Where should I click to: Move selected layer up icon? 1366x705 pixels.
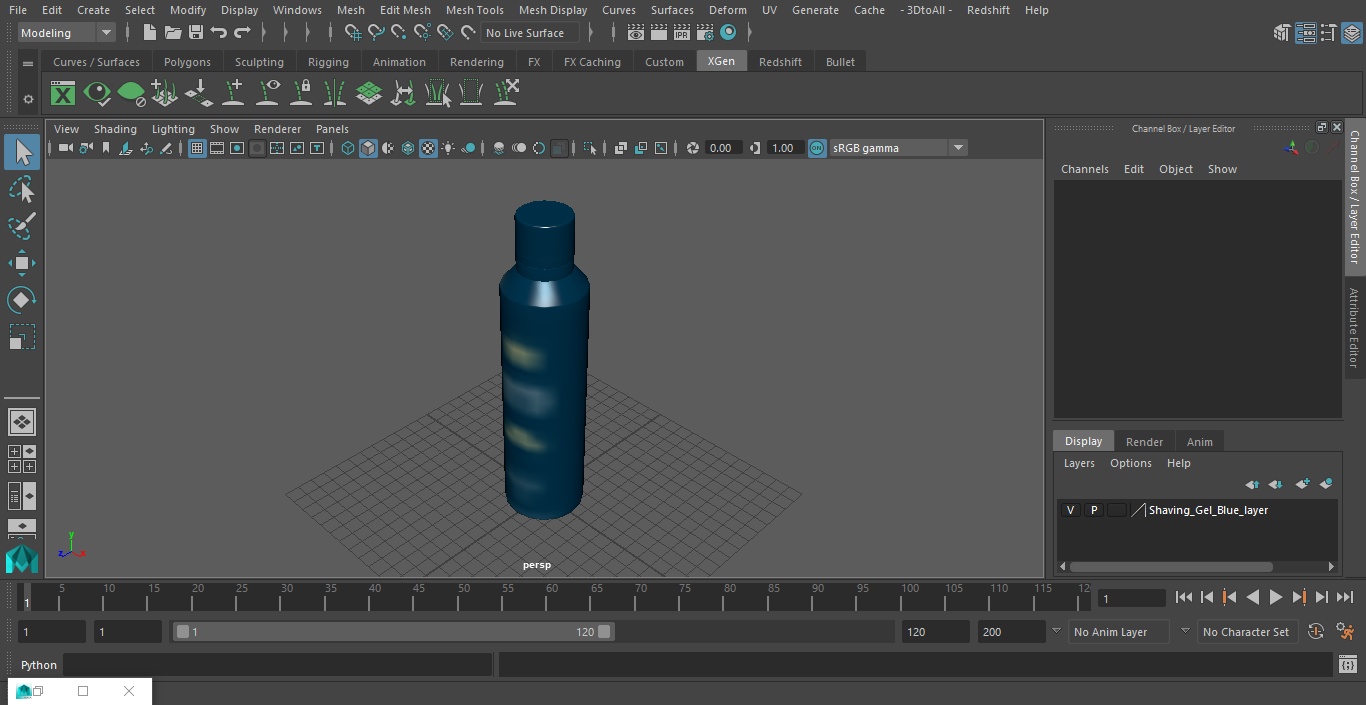[x=1252, y=484]
